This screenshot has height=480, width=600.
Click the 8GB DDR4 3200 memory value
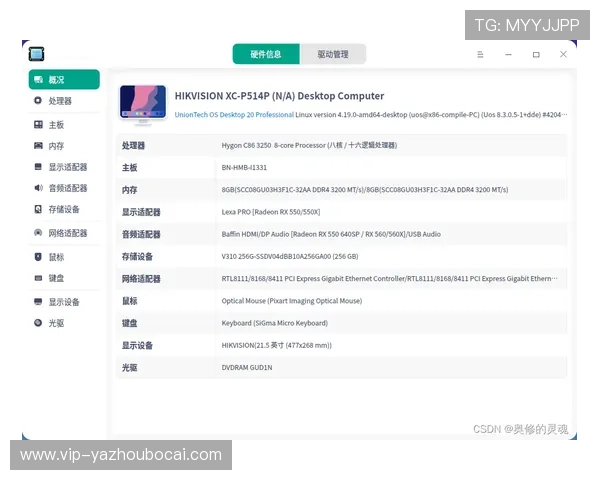[365, 189]
